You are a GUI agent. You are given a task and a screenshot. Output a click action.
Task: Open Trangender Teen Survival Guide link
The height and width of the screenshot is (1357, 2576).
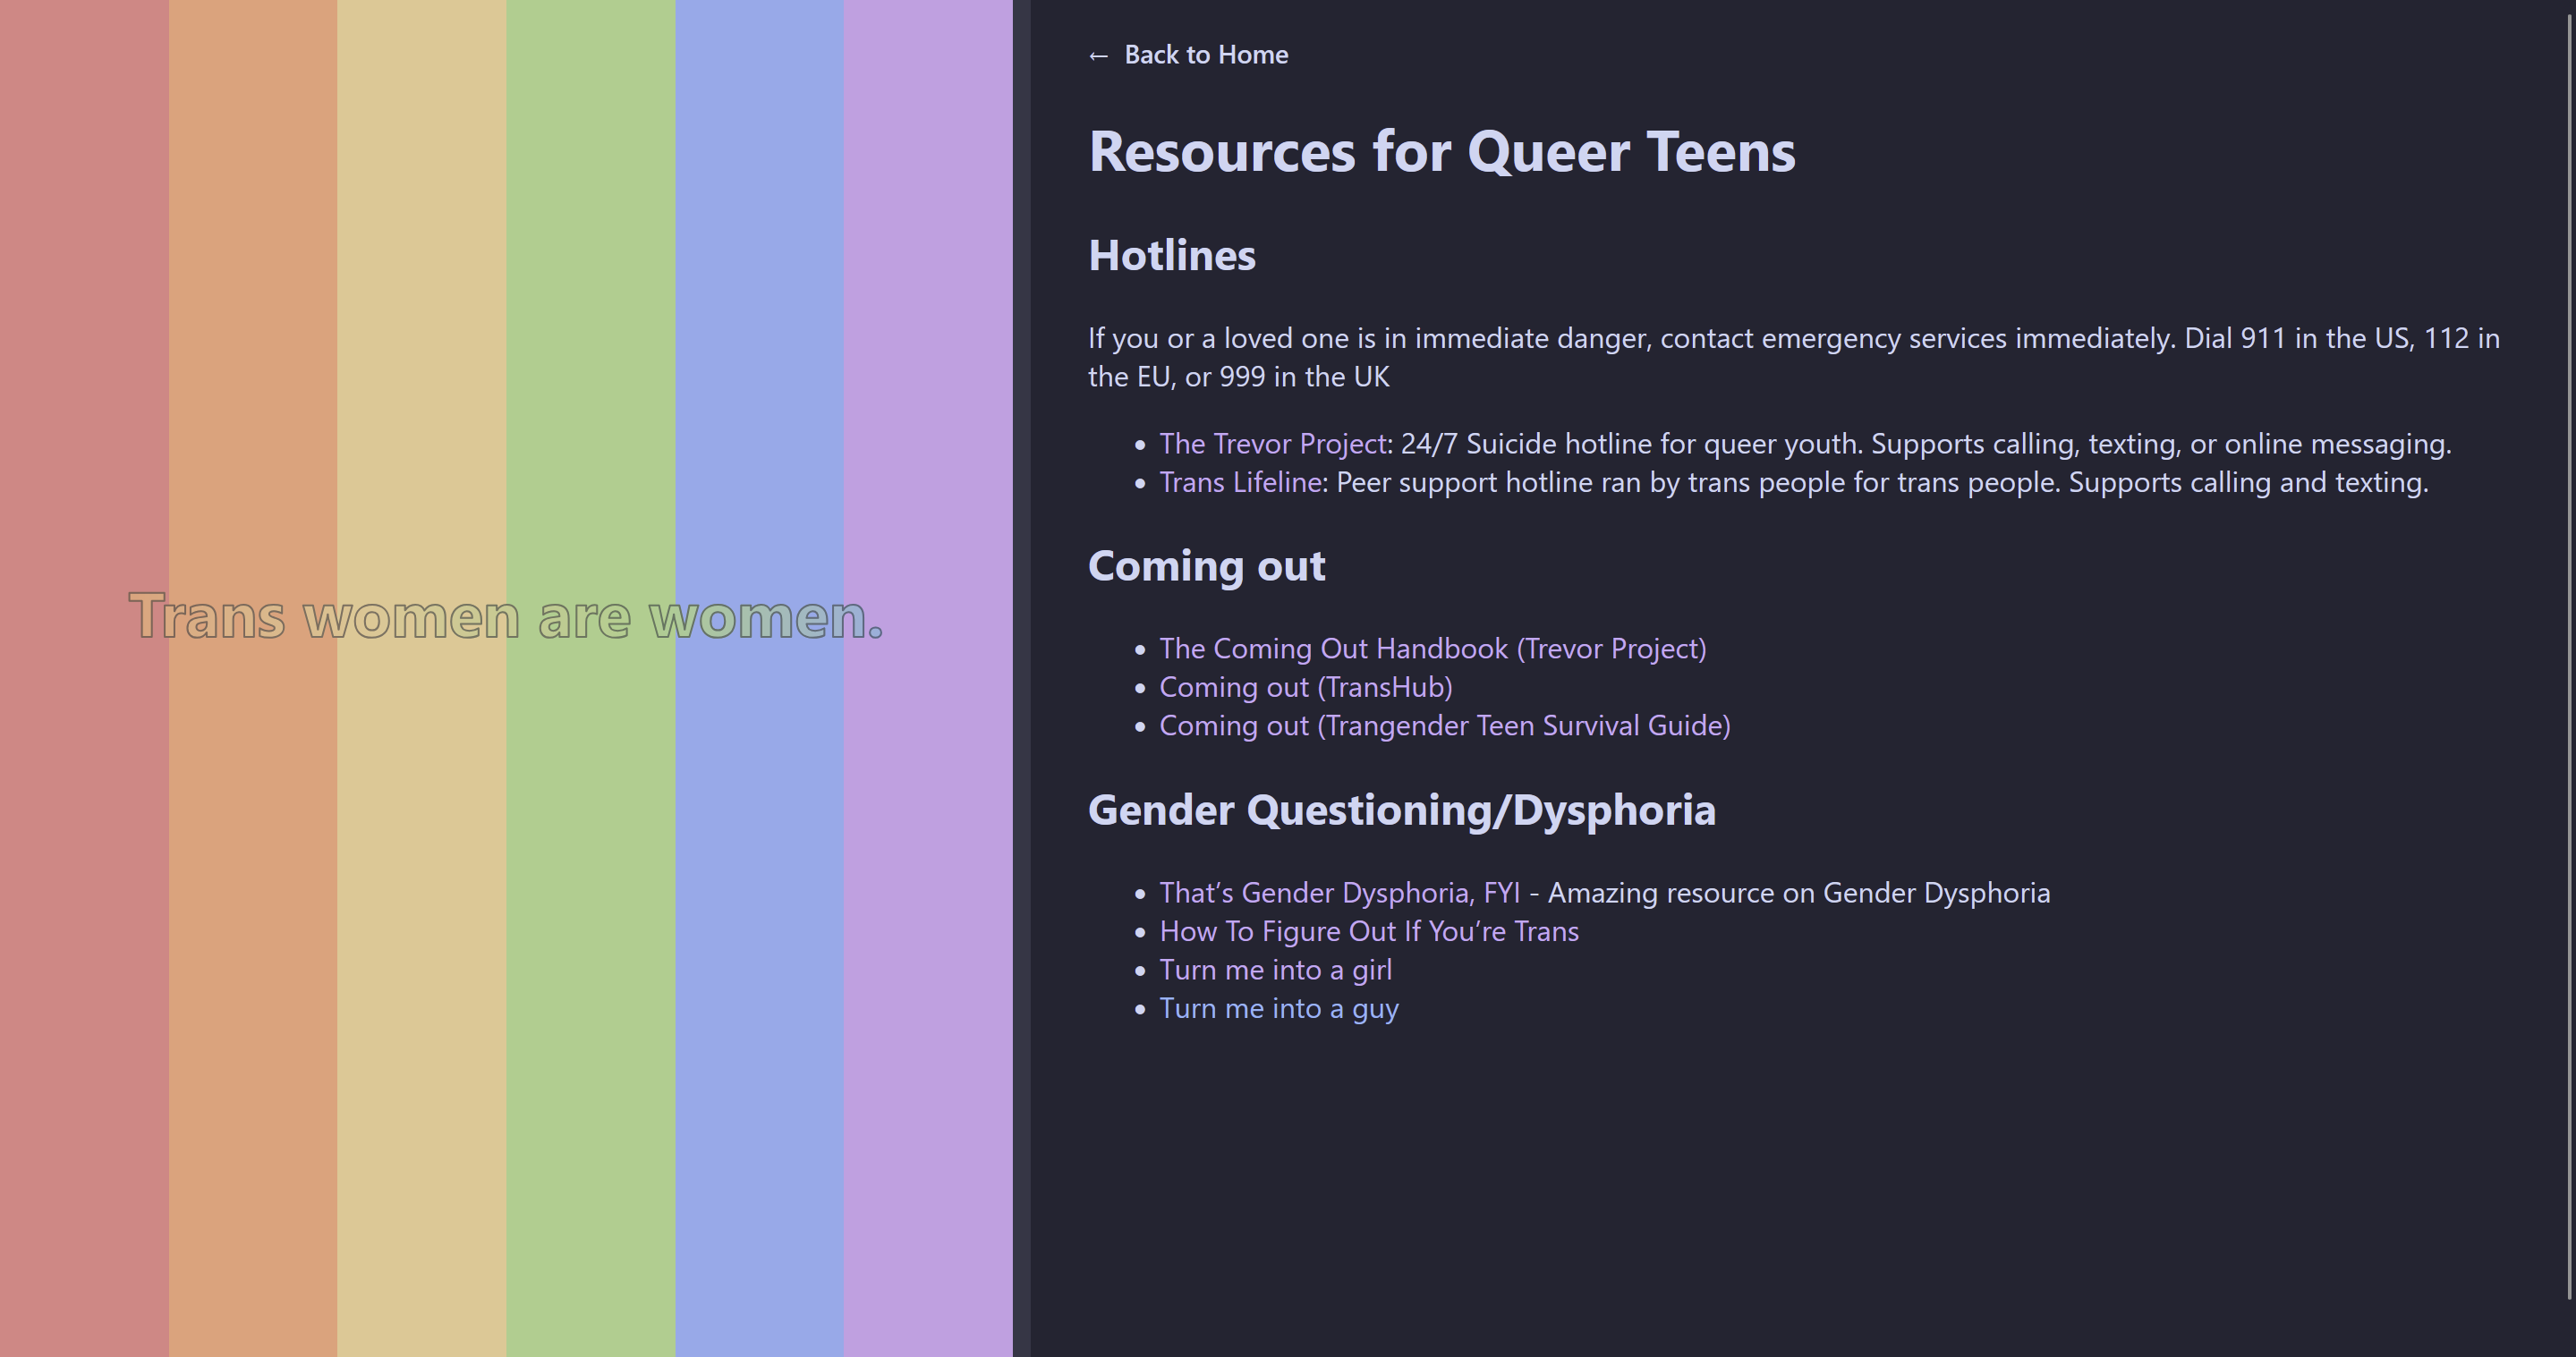click(x=1444, y=726)
